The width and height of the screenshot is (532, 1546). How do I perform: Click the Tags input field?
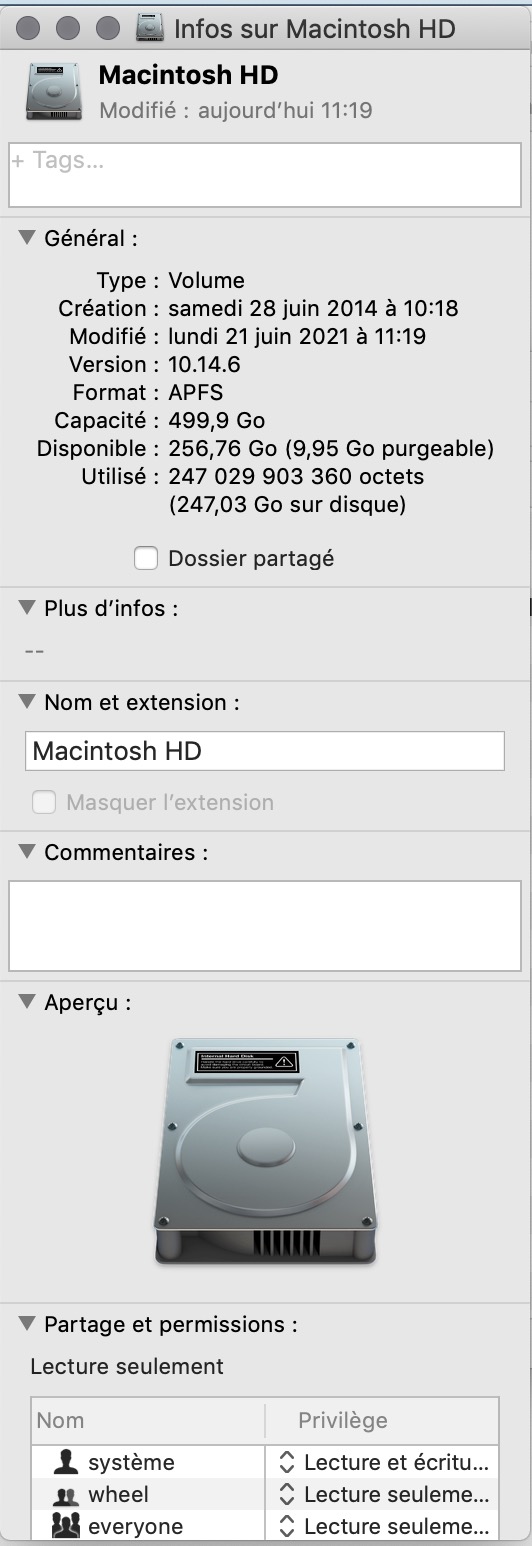pyautogui.click(x=265, y=176)
